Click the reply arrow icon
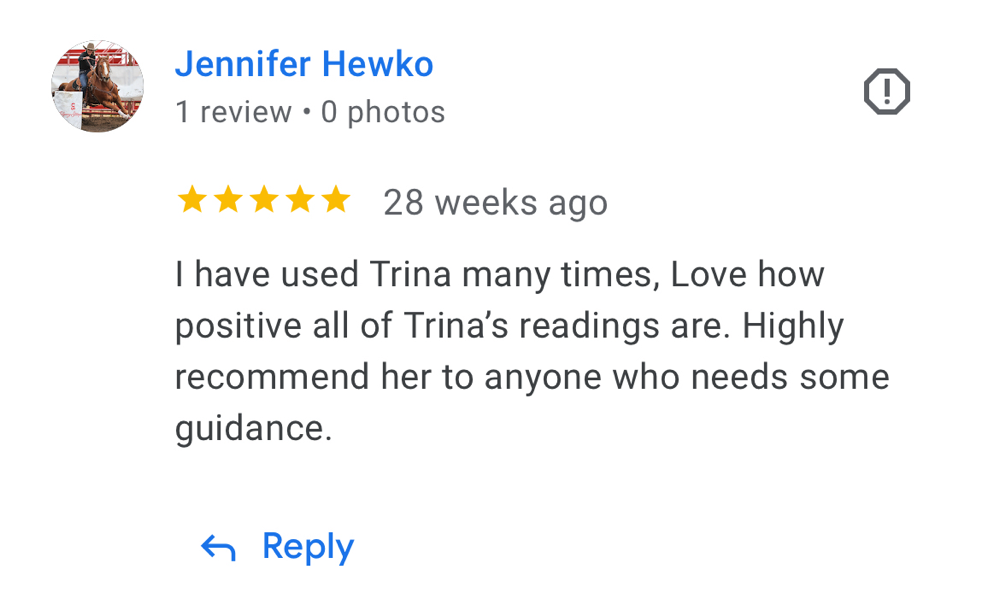The image size is (1000, 611). (x=218, y=547)
